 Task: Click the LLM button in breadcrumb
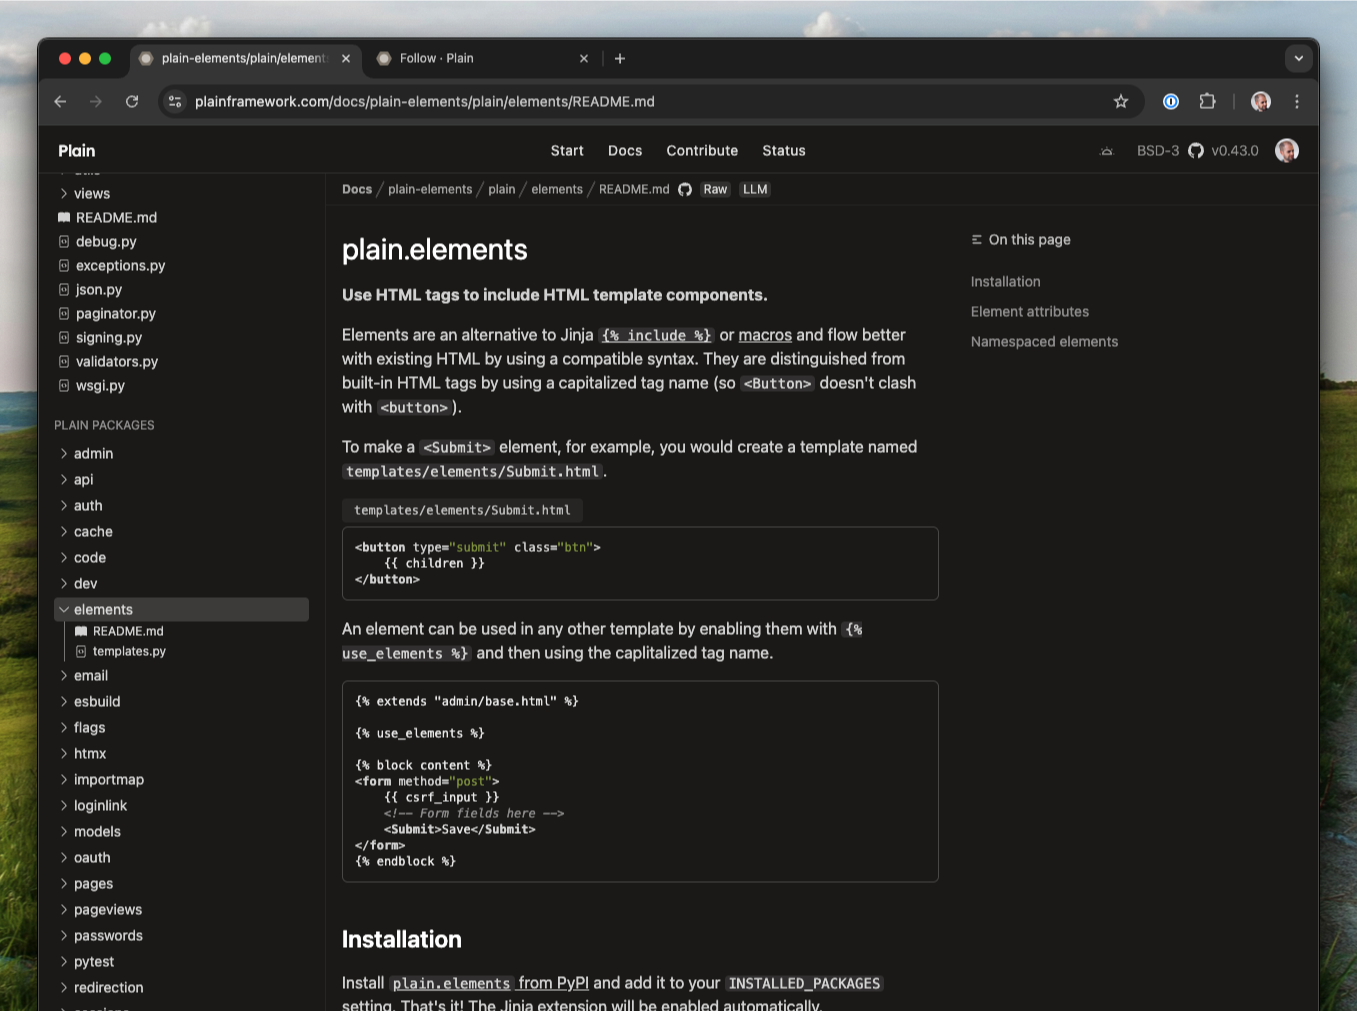click(755, 189)
